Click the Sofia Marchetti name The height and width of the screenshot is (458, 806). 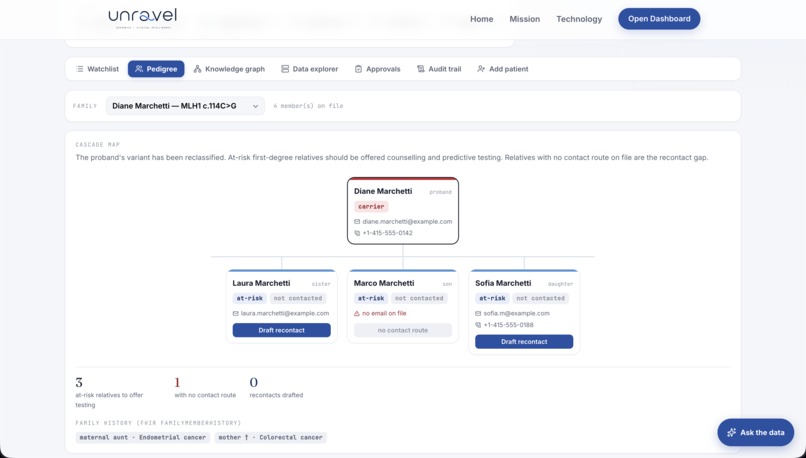point(503,283)
